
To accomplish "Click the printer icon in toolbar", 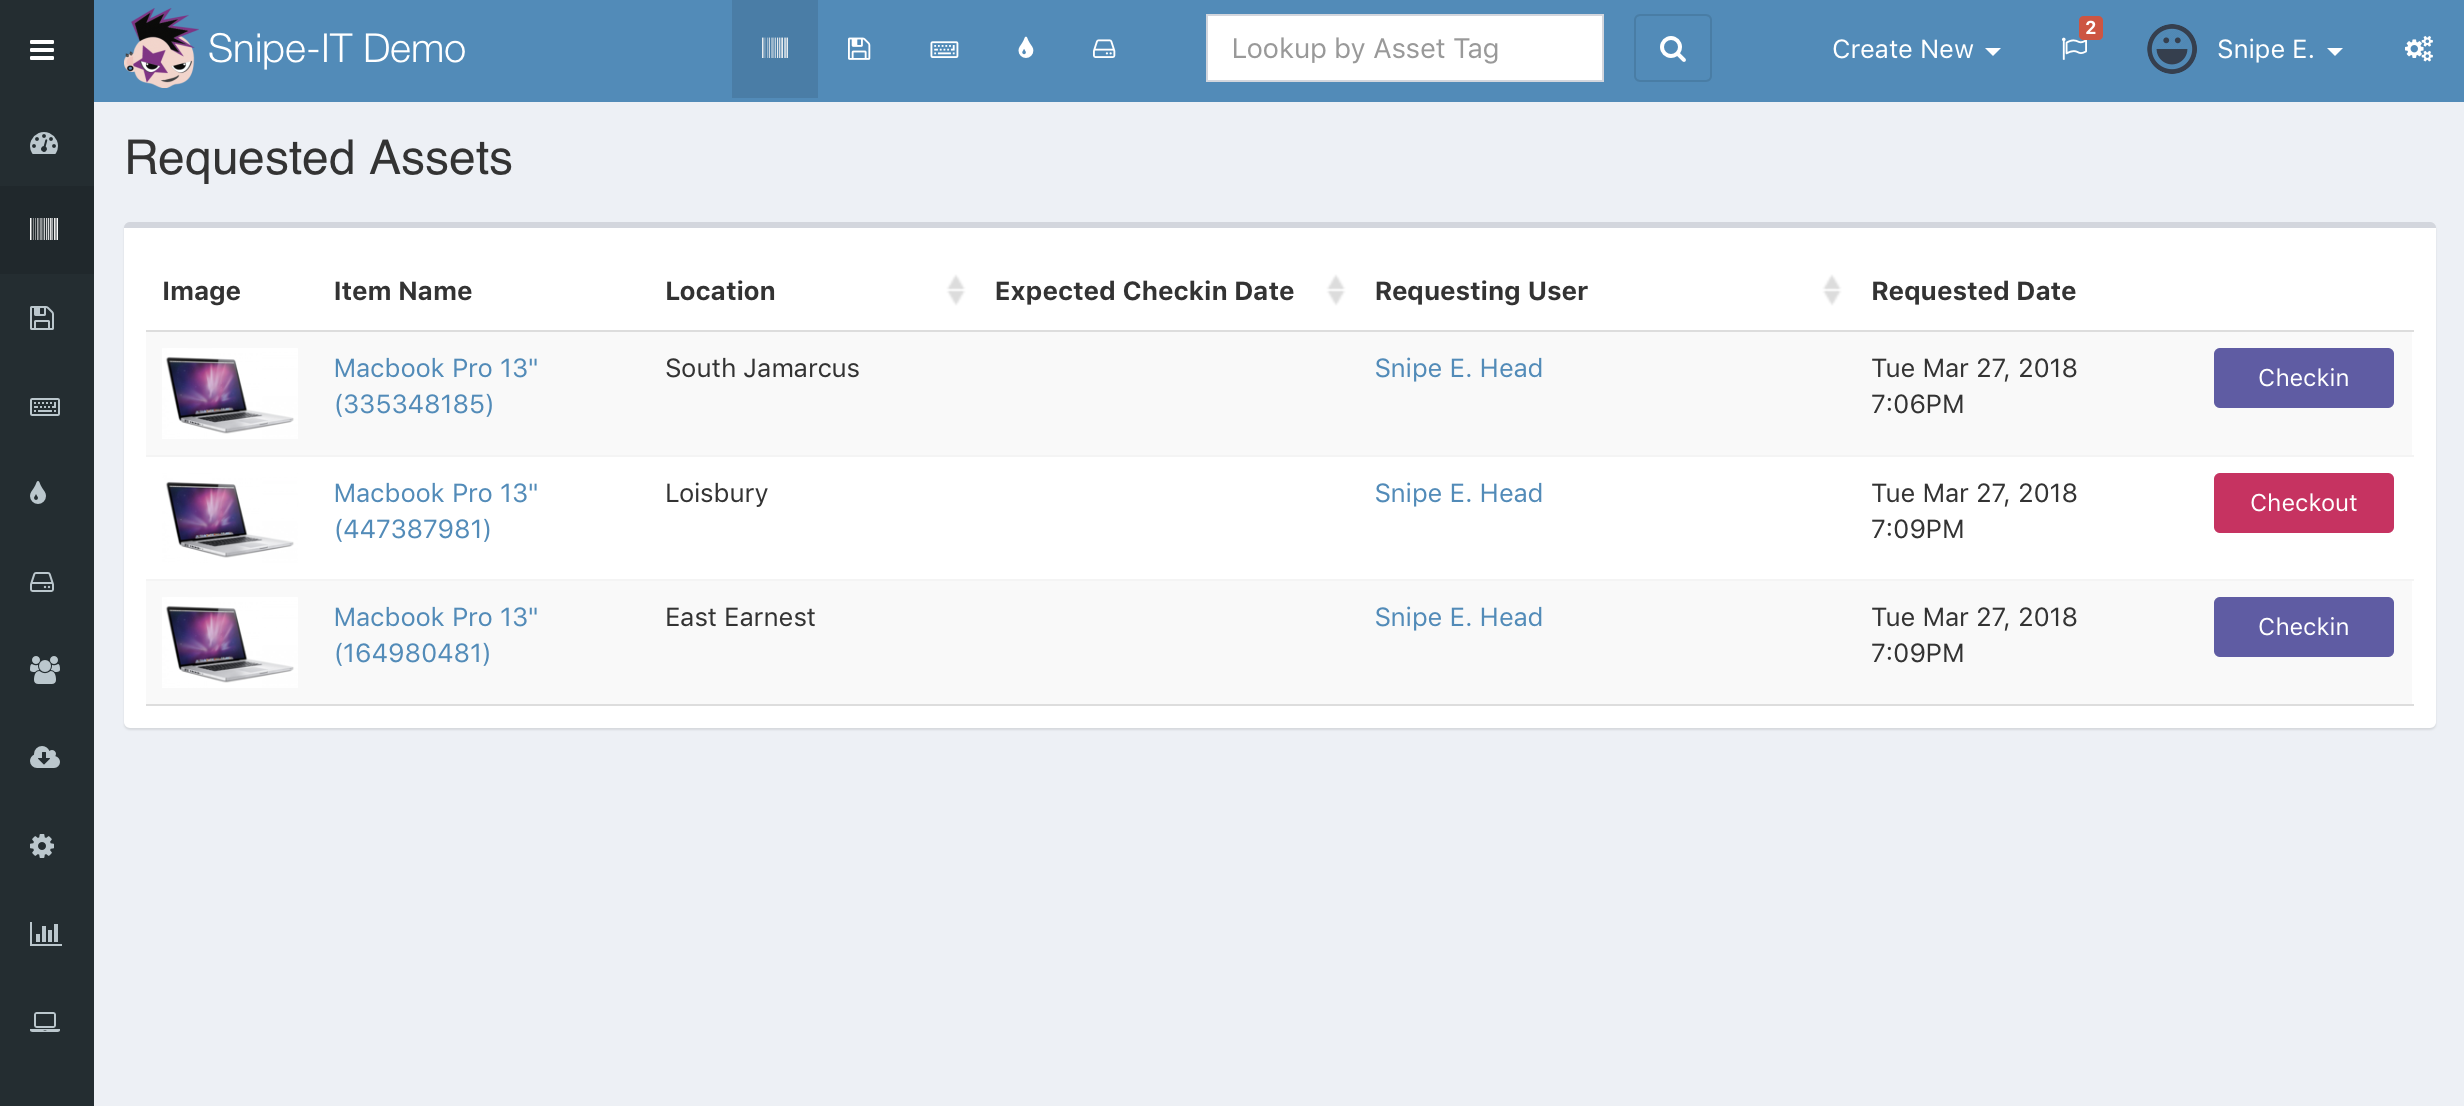I will [1105, 49].
